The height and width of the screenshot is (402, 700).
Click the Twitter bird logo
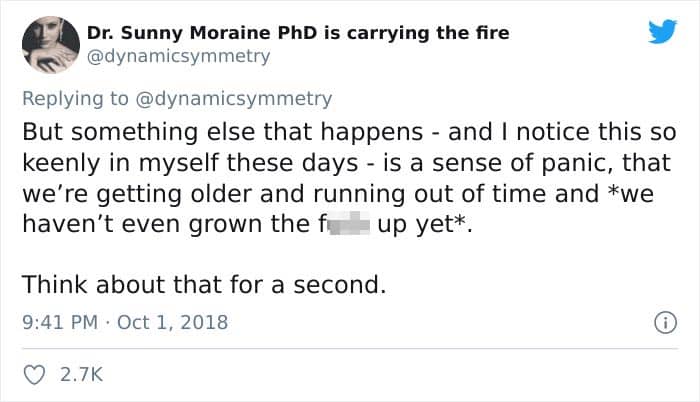click(662, 31)
